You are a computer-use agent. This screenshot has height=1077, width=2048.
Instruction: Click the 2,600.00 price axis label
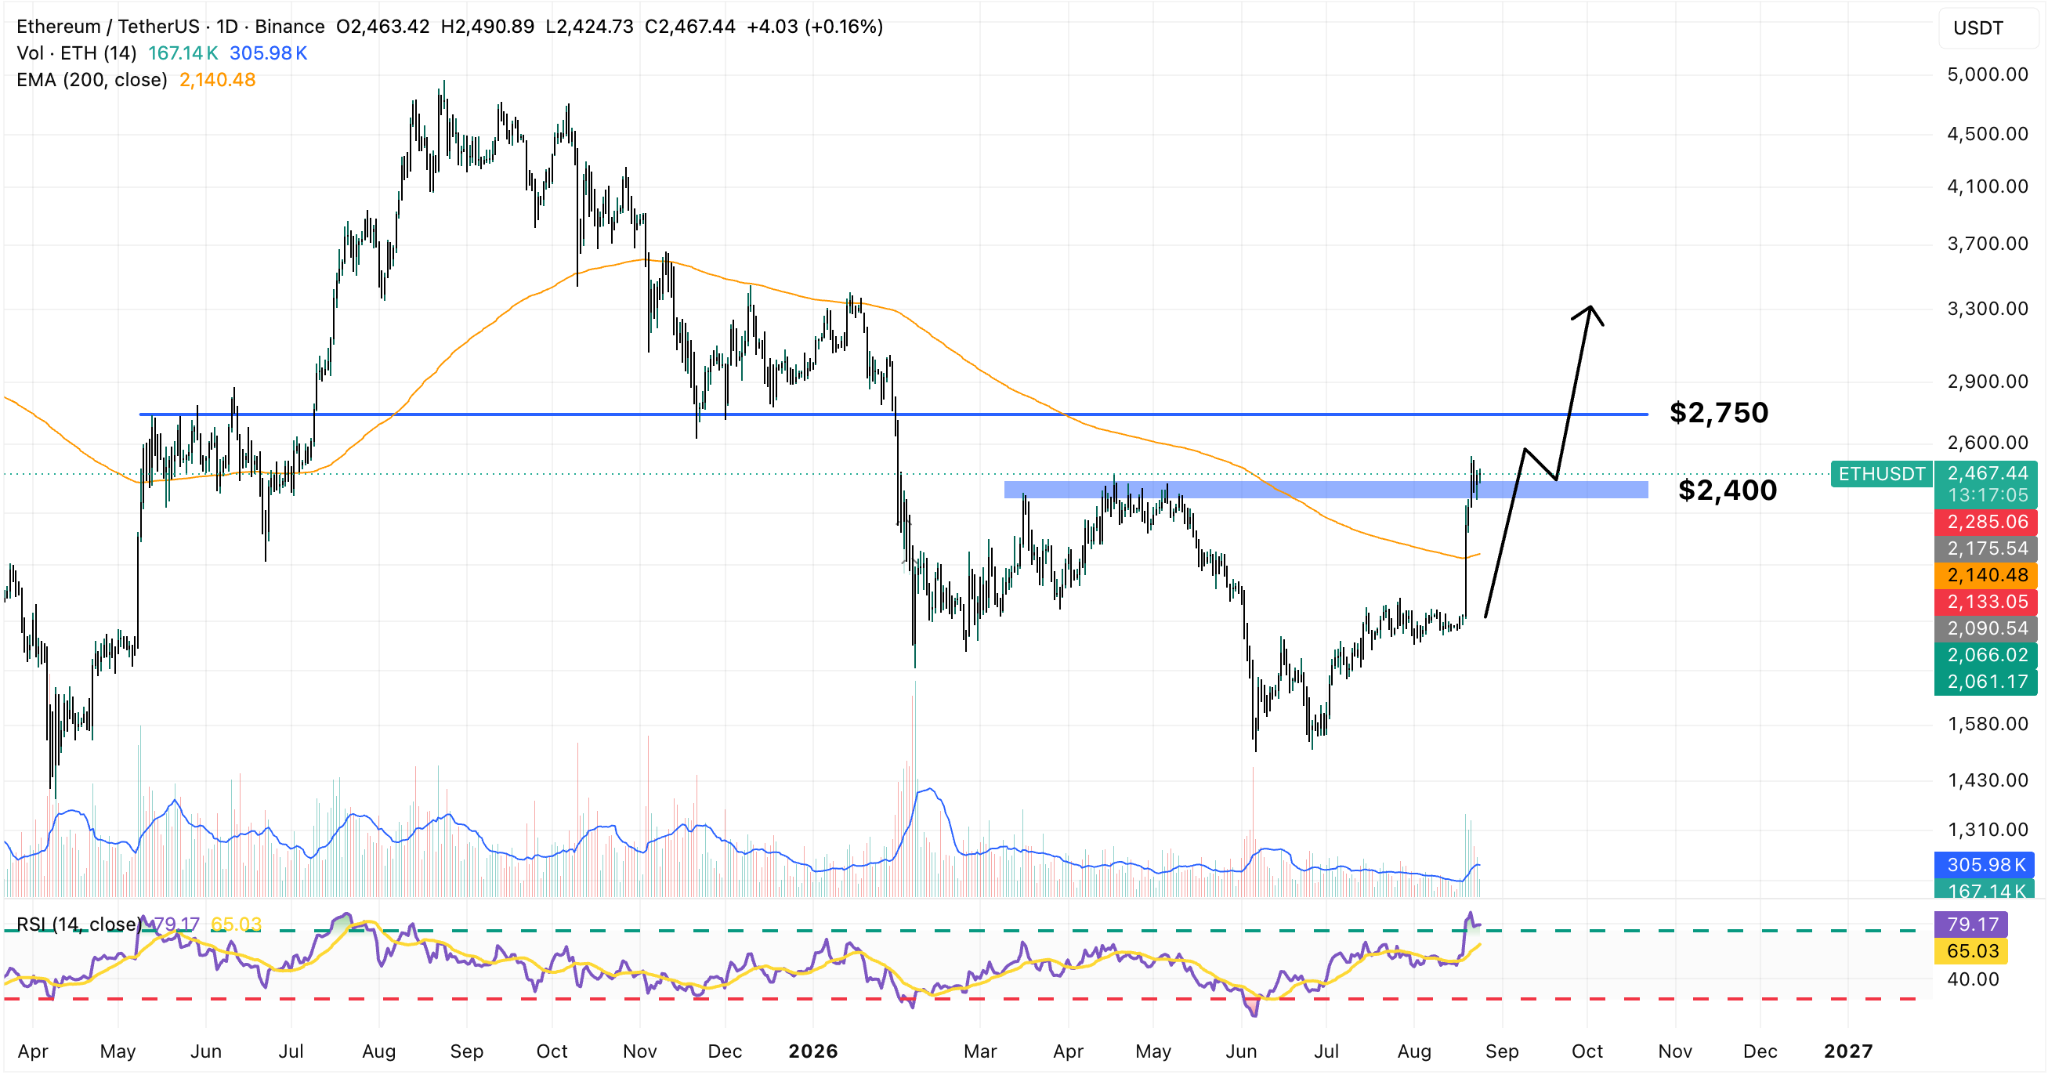(x=1987, y=443)
